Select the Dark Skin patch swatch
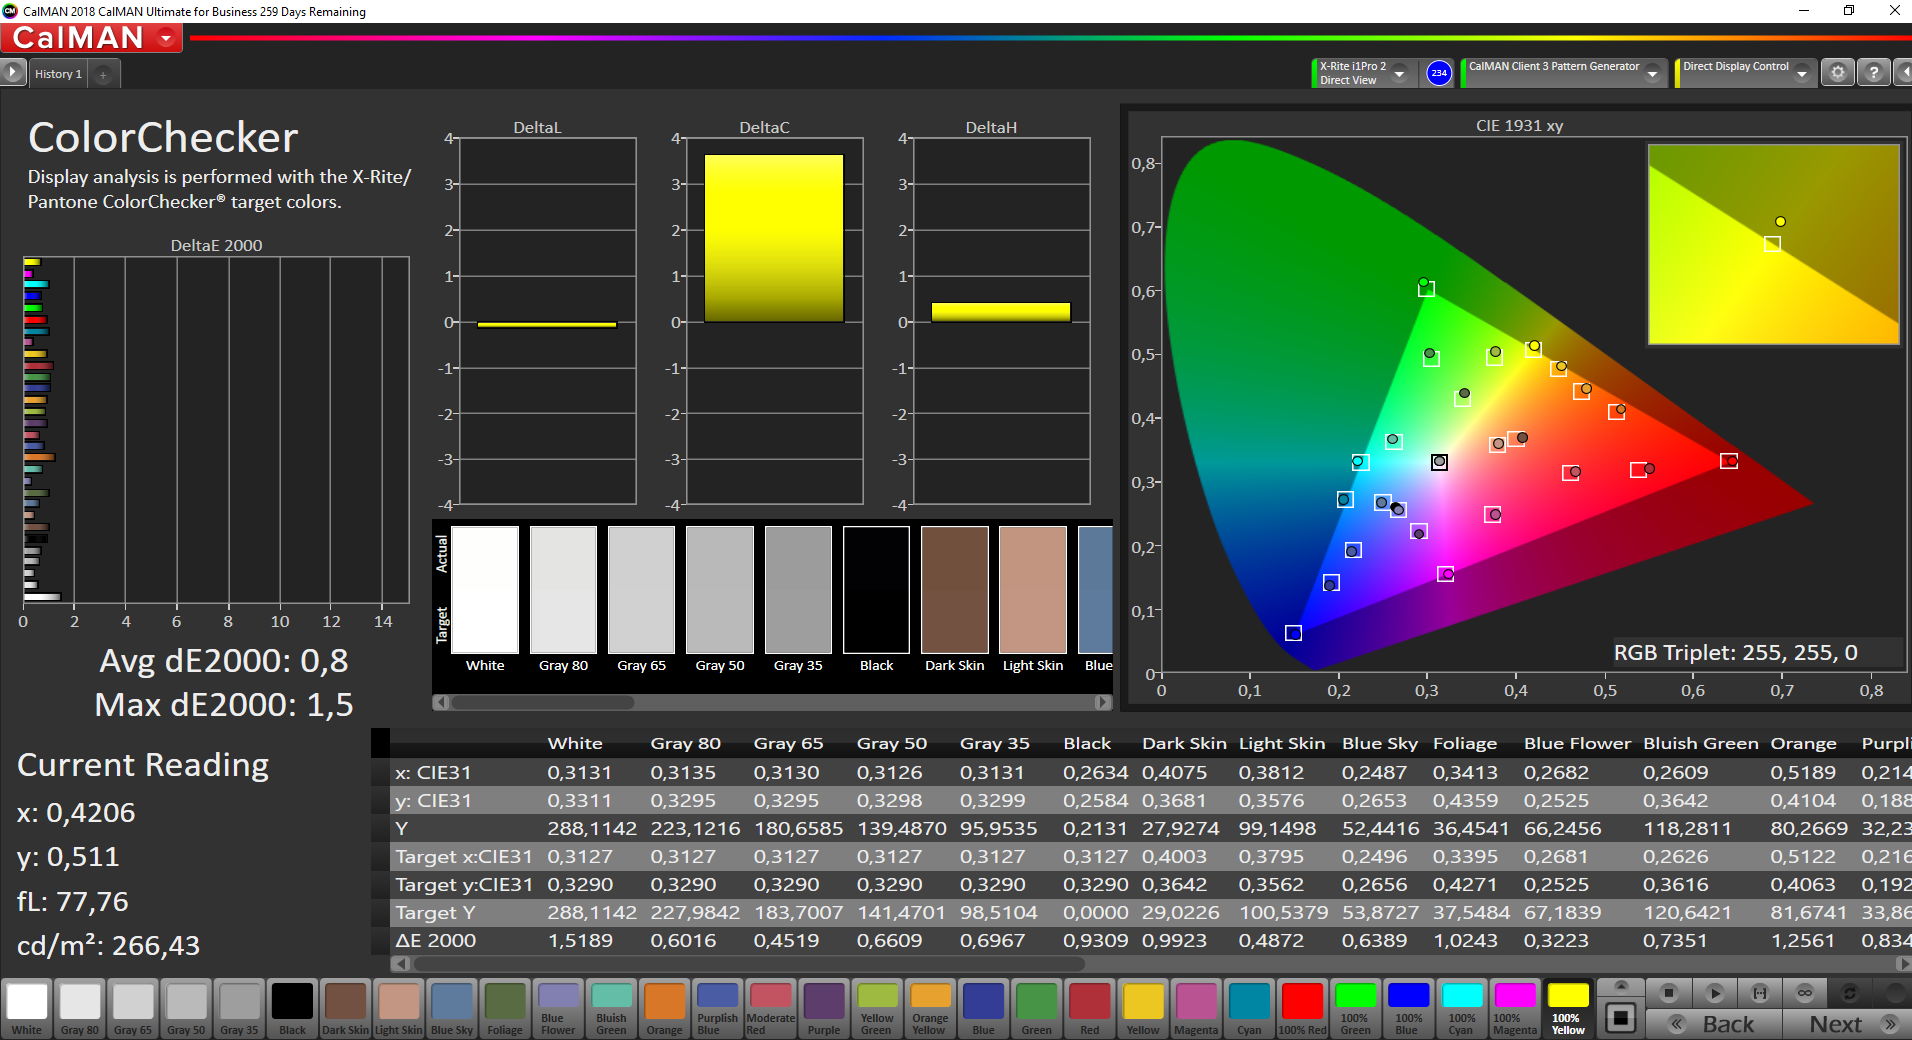Viewport: 1912px width, 1040px height. click(345, 1008)
